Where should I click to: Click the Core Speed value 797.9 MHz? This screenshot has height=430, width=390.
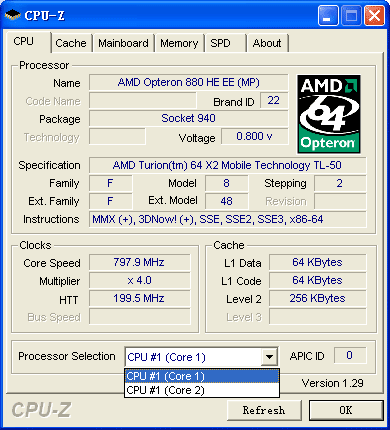139,262
